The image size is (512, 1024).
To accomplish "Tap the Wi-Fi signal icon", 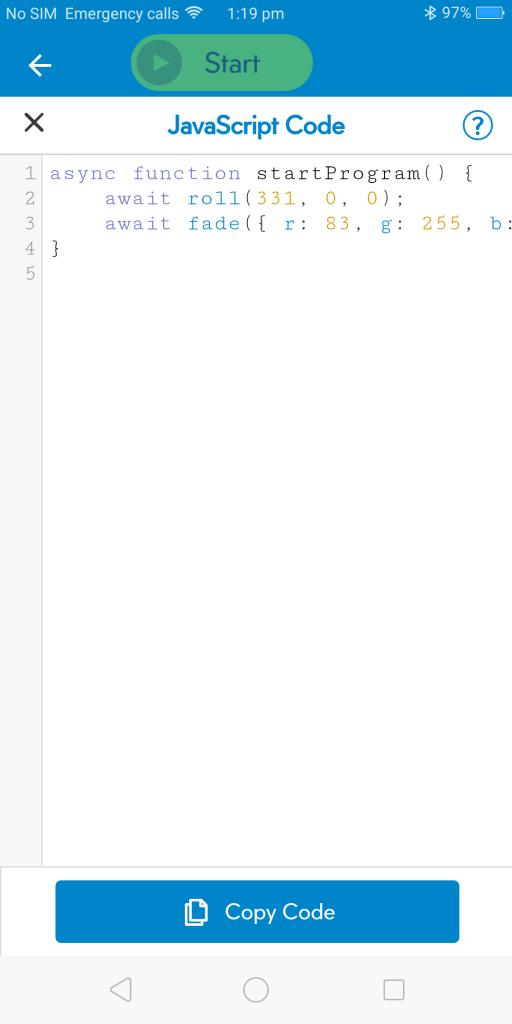I will point(194,12).
